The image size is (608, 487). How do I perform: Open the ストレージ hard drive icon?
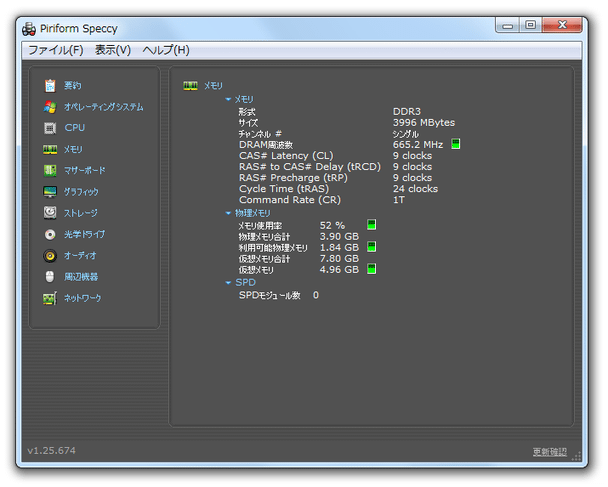[x=50, y=212]
